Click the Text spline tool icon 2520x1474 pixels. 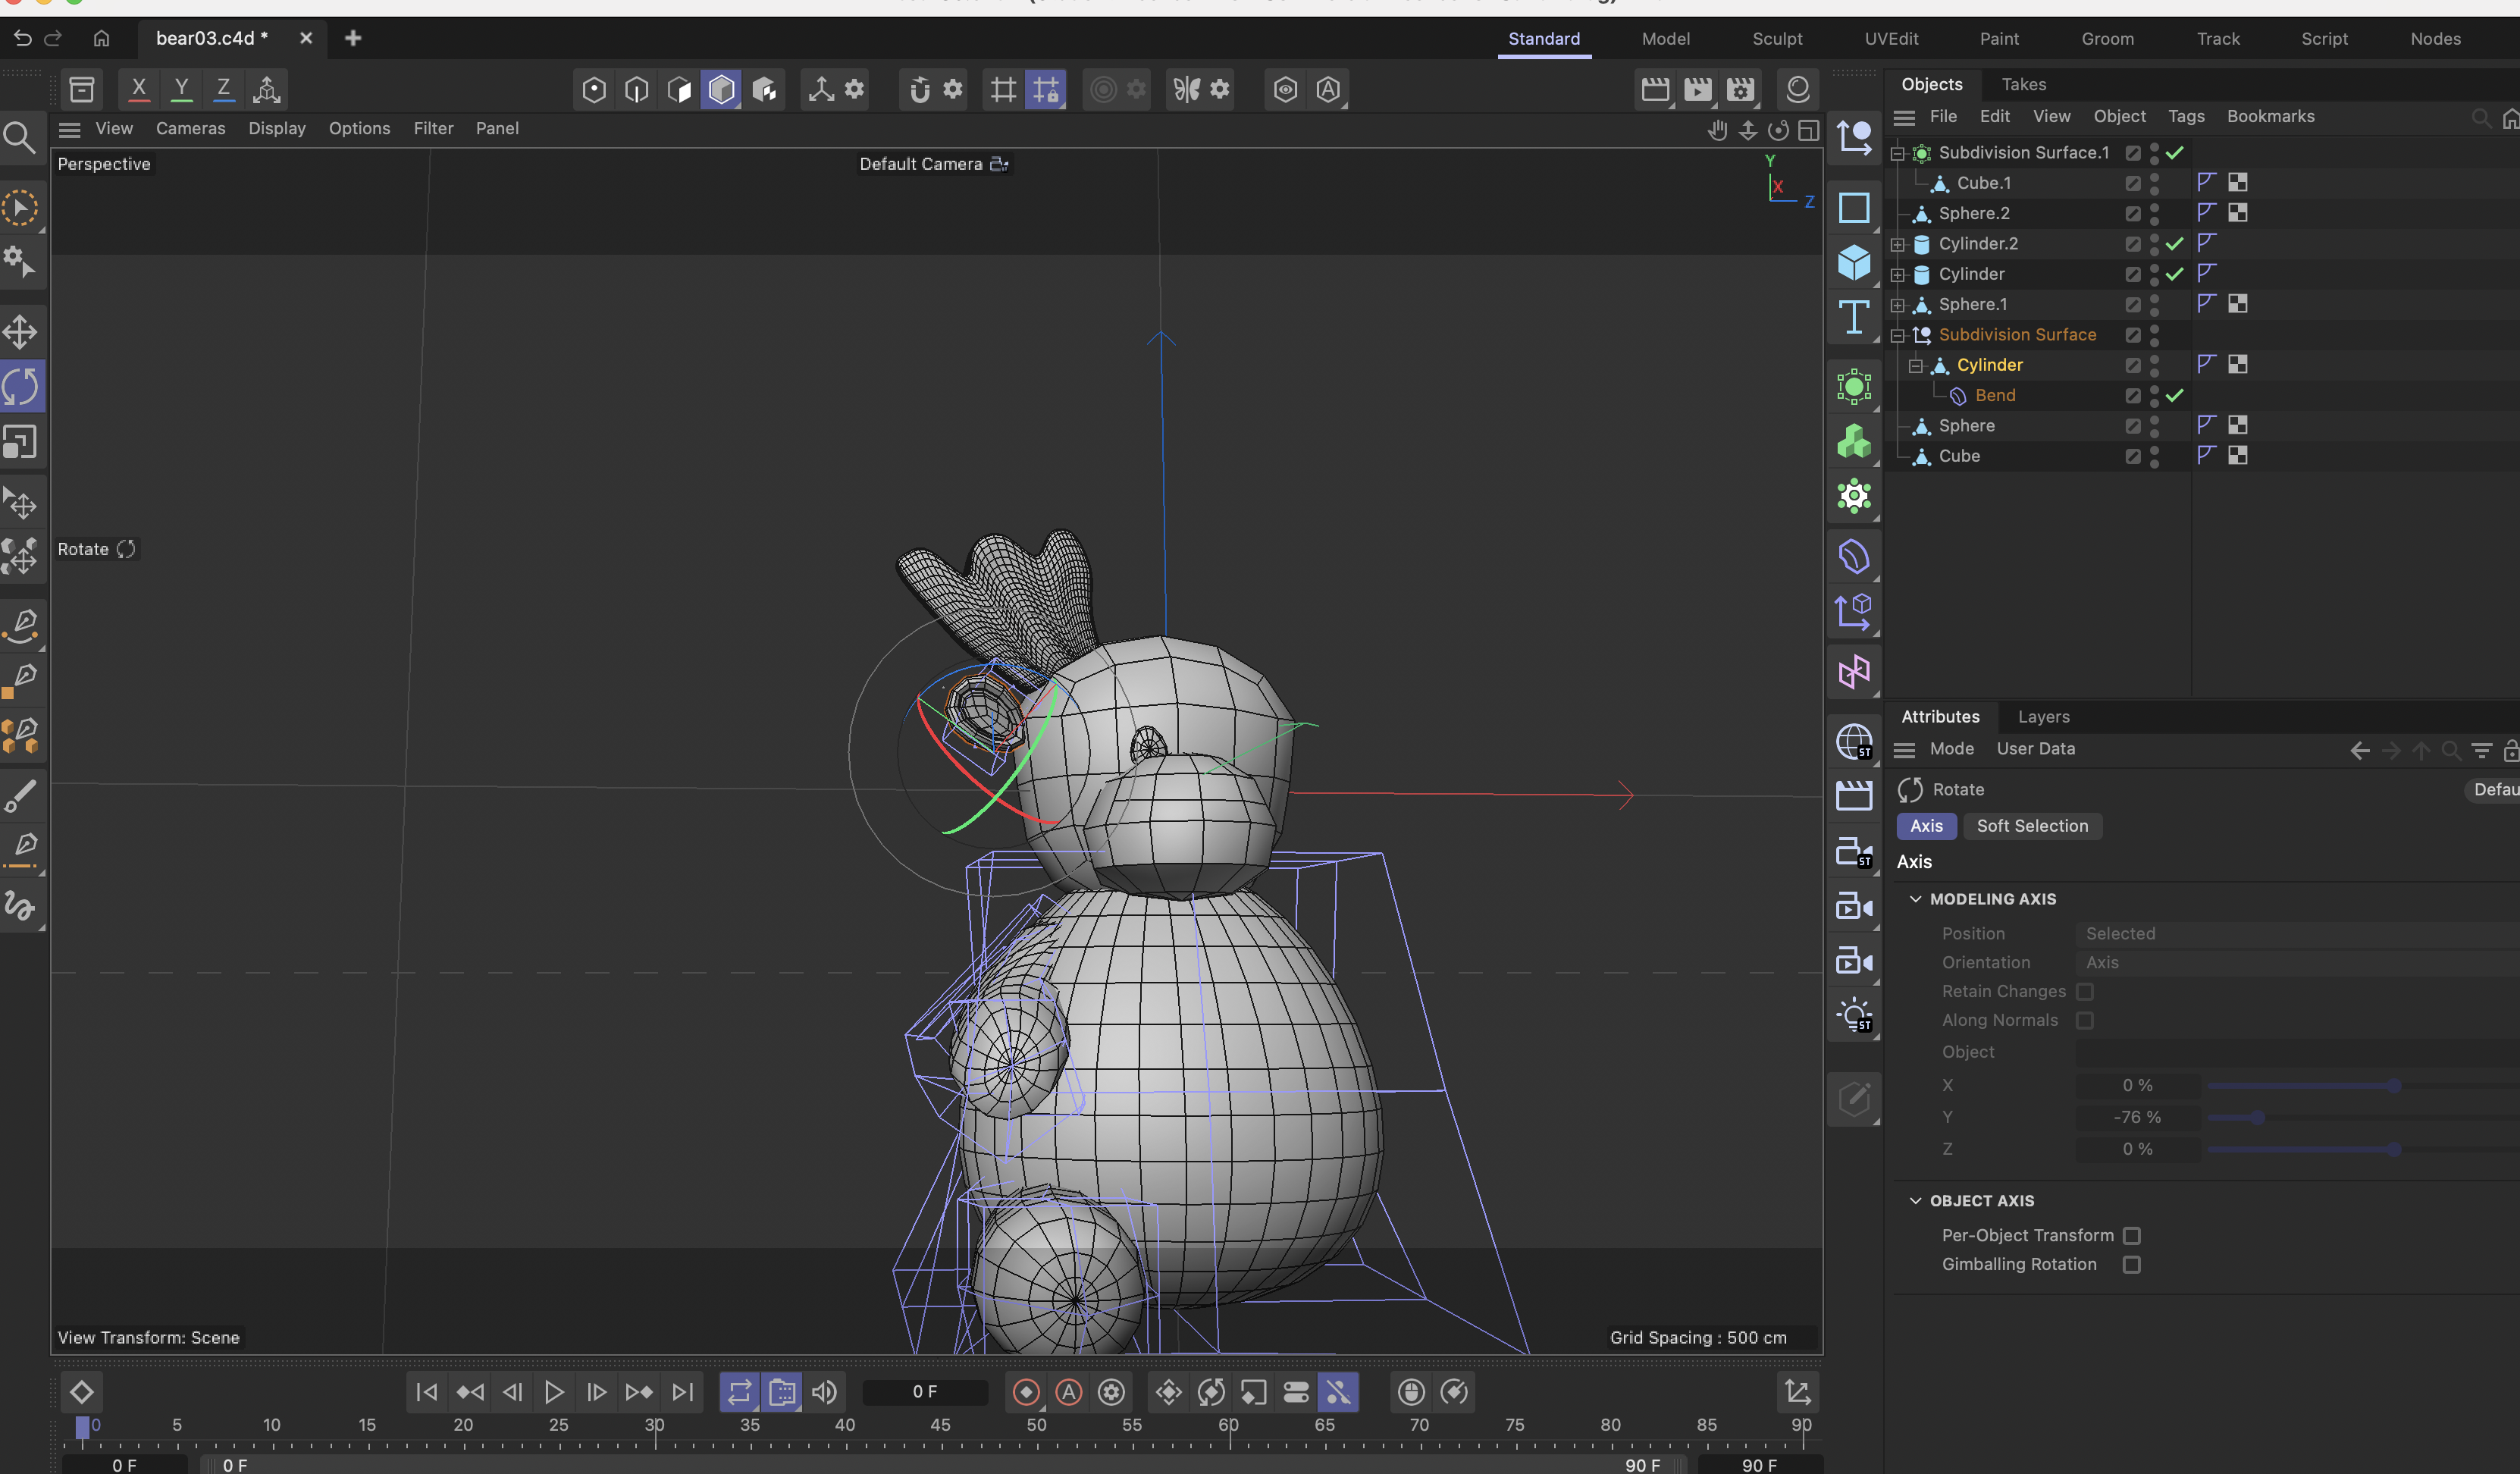[x=1853, y=318]
